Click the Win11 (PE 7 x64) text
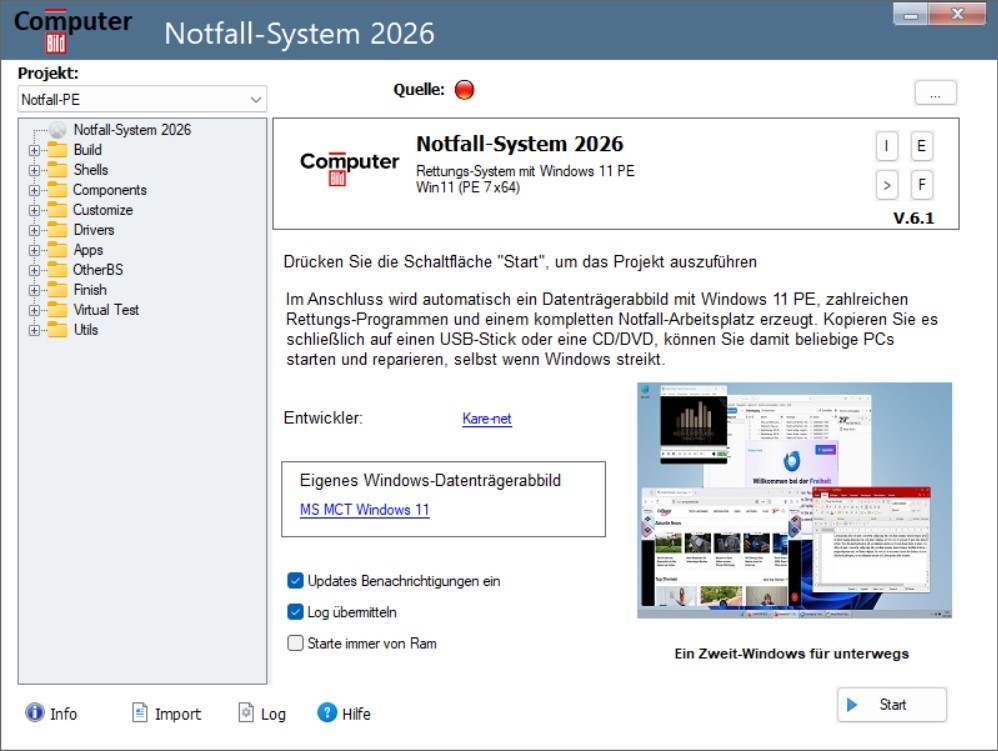 [x=468, y=188]
